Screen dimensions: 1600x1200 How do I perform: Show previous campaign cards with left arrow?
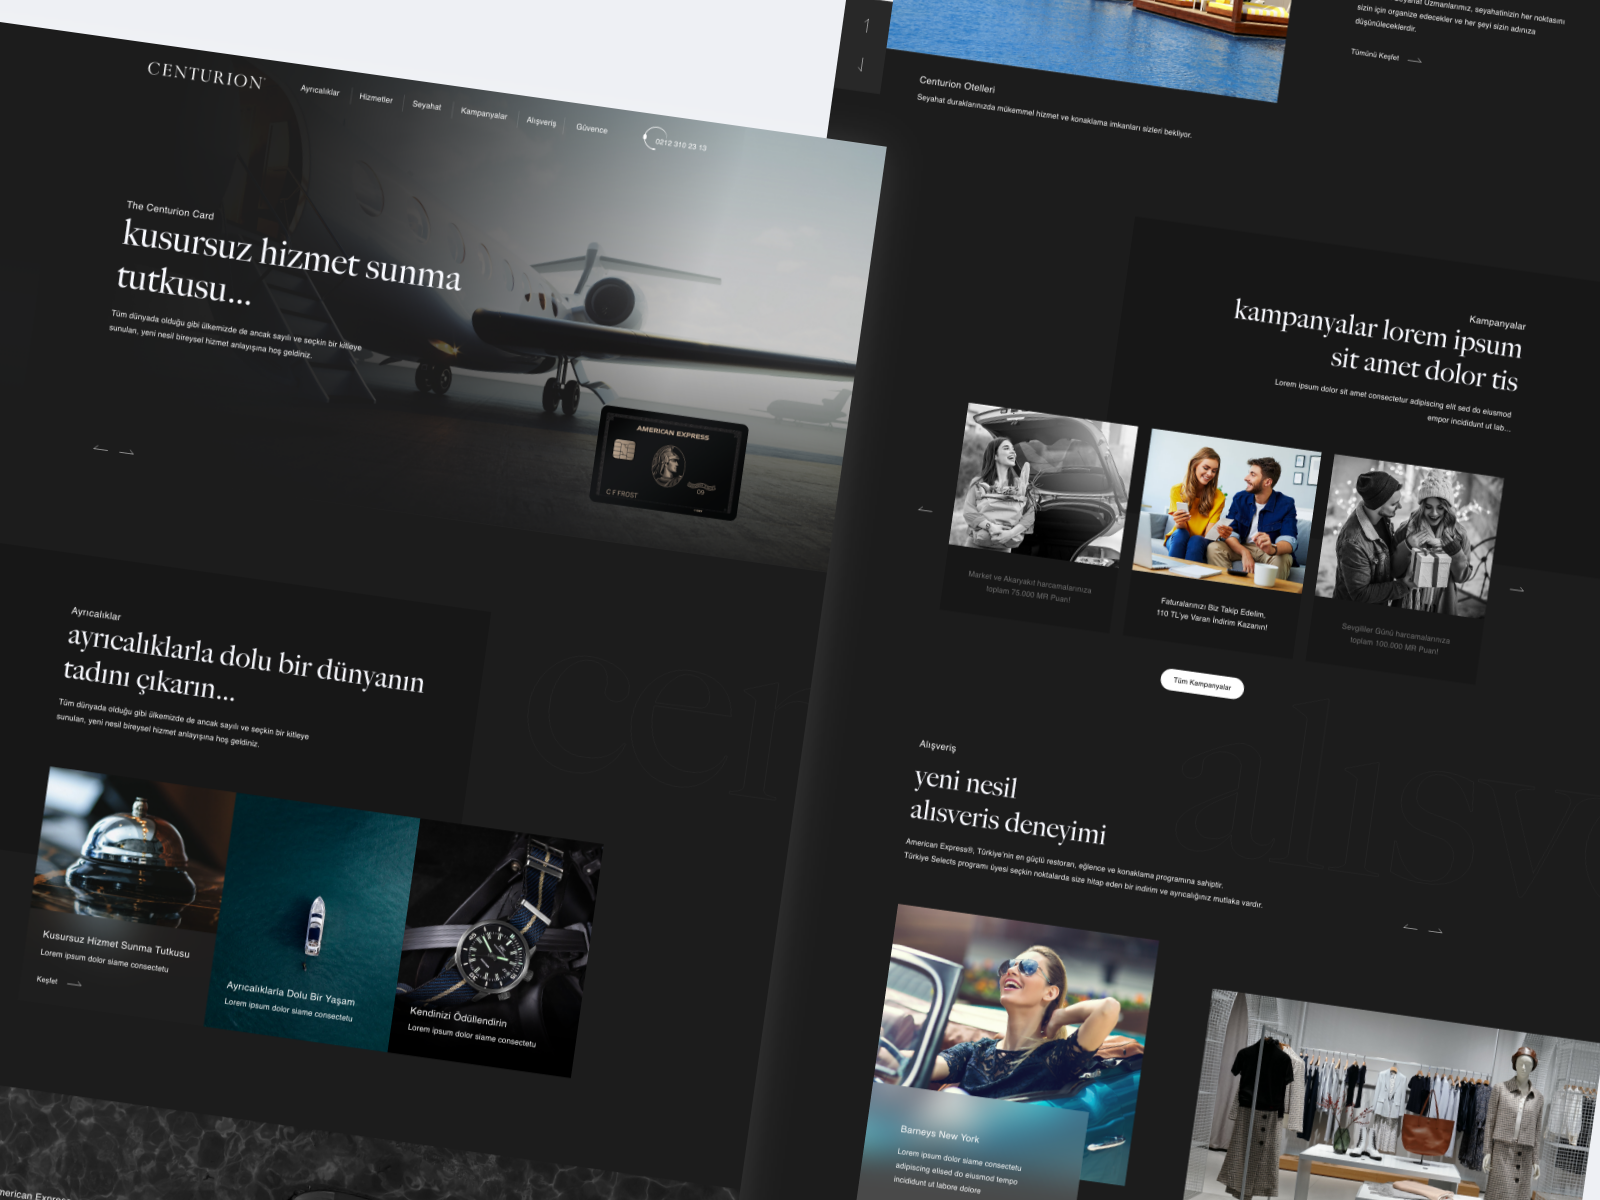(925, 510)
